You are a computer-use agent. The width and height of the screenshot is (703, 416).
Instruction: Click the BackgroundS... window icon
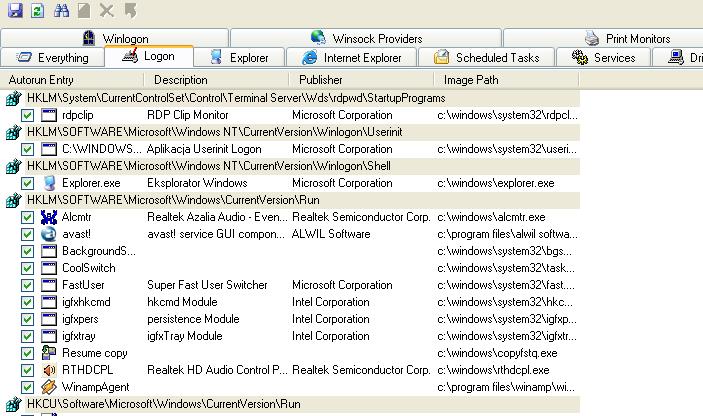(49, 251)
